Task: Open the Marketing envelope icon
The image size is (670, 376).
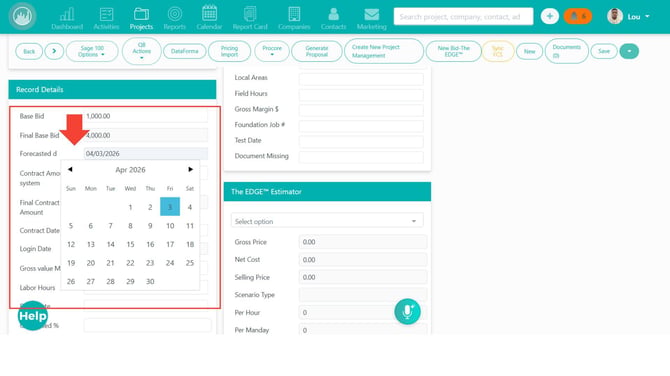Action: (371, 15)
